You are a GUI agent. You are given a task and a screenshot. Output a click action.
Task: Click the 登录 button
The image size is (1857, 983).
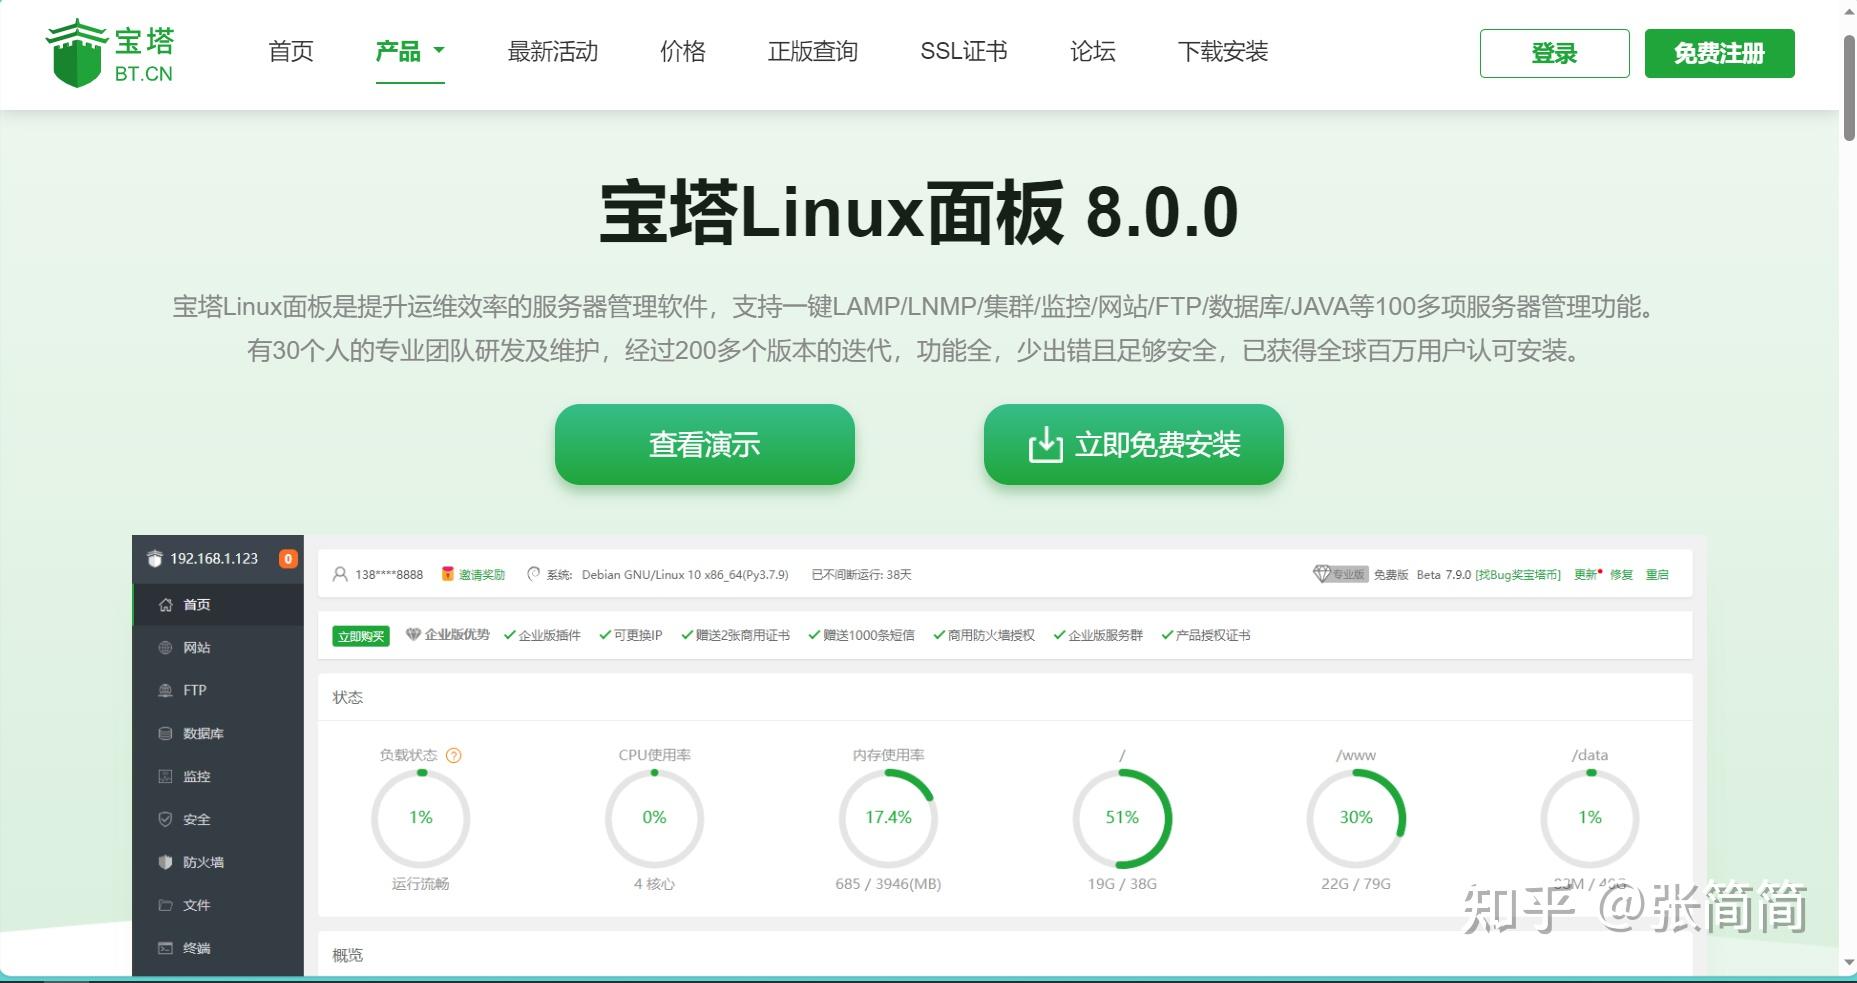(x=1555, y=53)
